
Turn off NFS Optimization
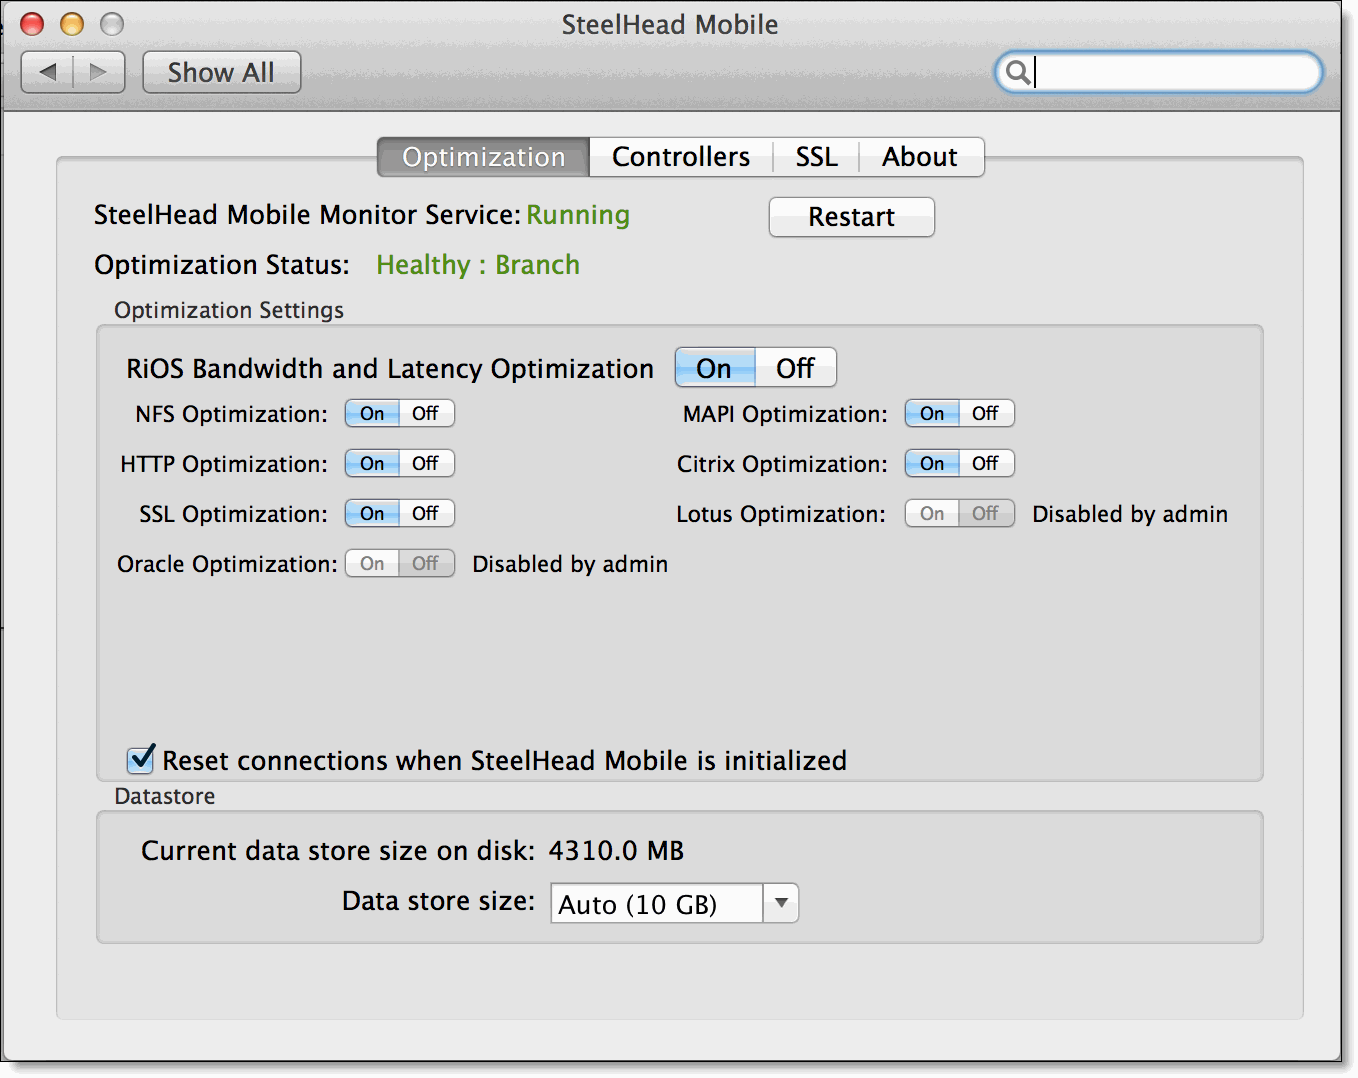[426, 413]
